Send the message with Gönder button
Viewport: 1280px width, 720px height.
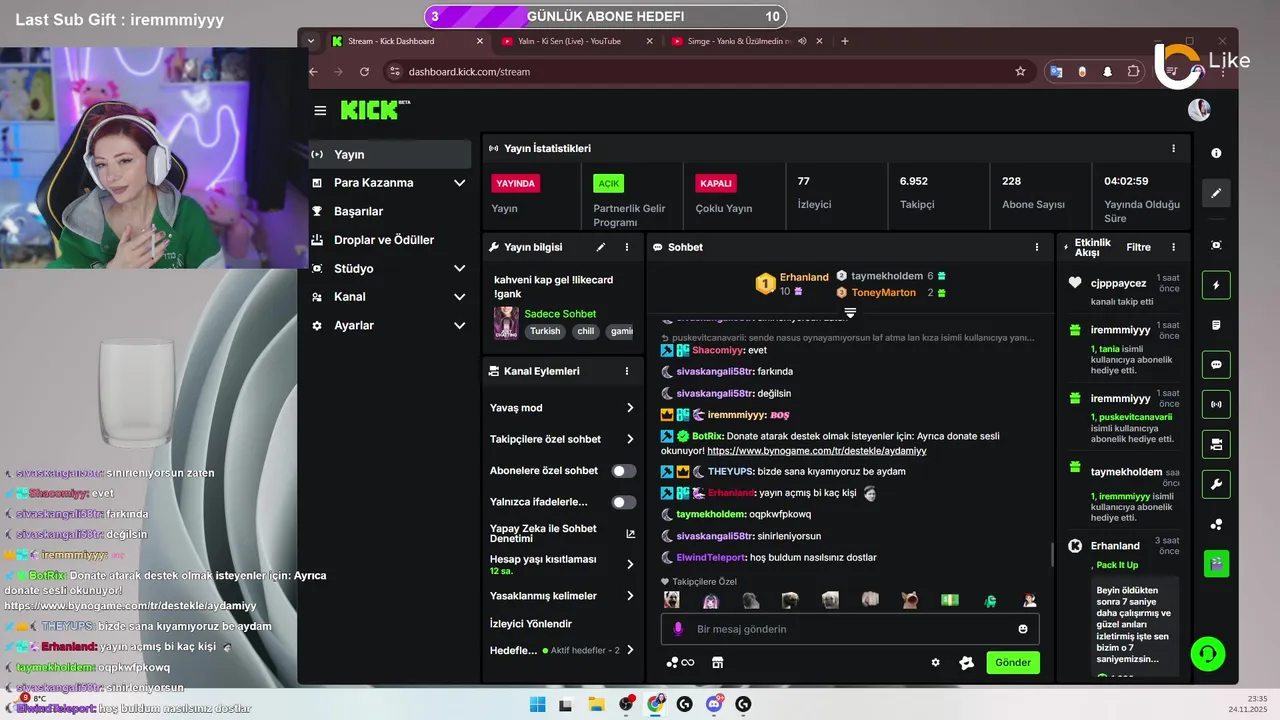pyautogui.click(x=1013, y=662)
